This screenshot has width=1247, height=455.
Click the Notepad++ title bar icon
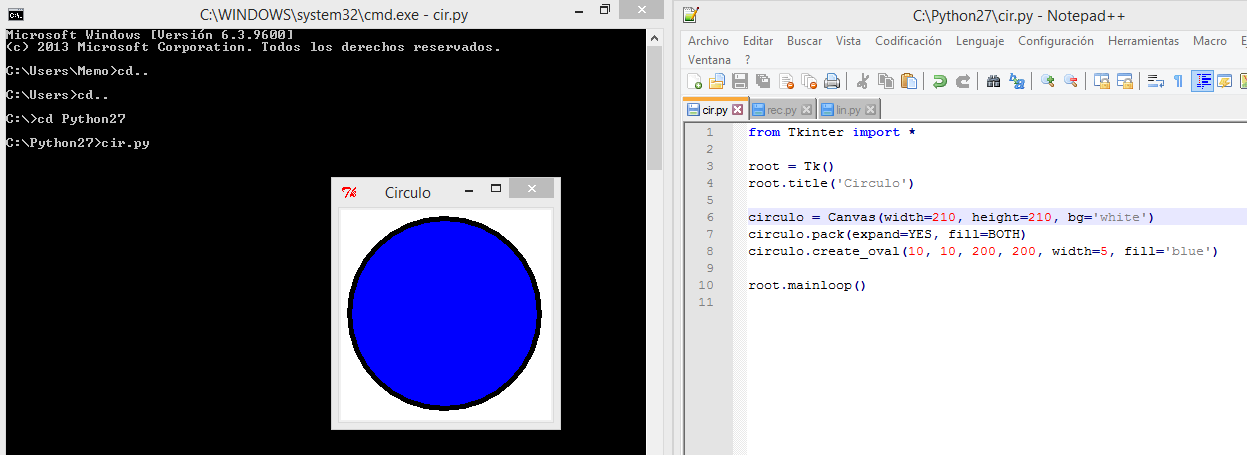click(x=692, y=14)
